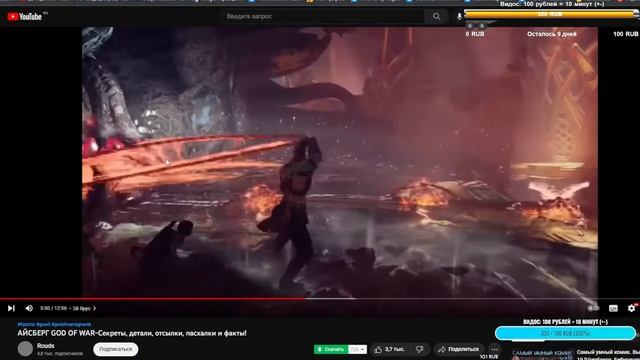Click the search field 'Введите запрос'
Viewport: 640px width, 360px height.
pos(322,17)
